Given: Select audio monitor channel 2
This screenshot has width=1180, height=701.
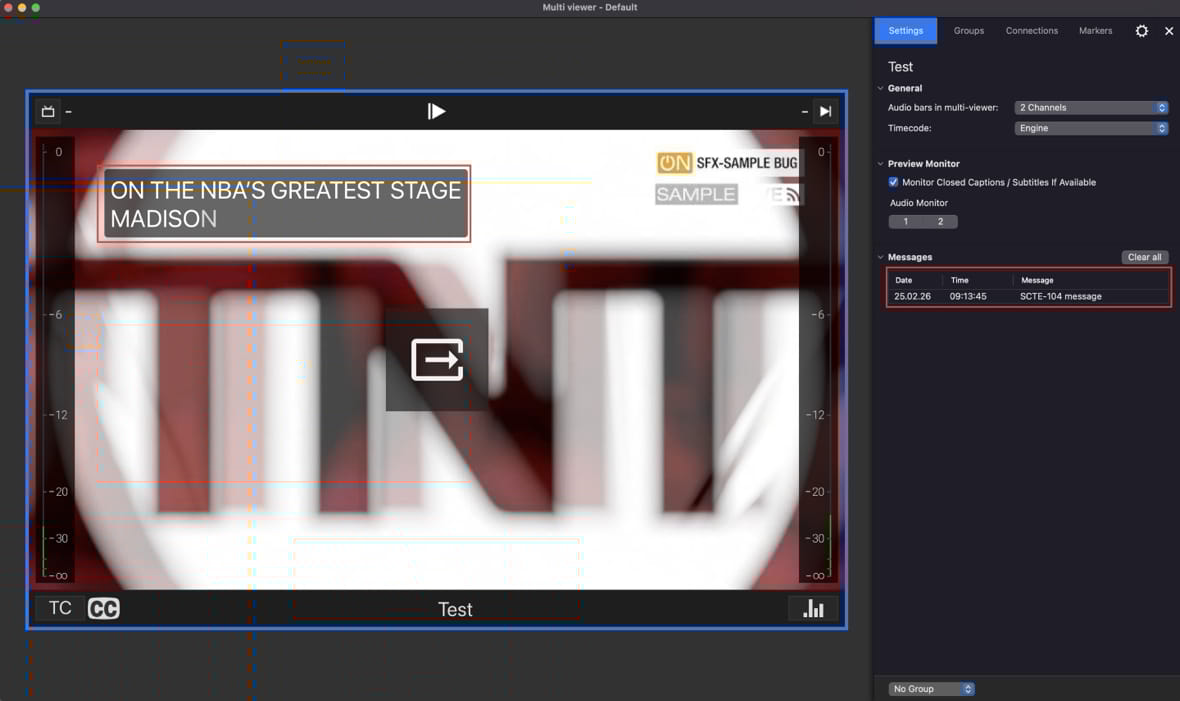Looking at the screenshot, I should (940, 222).
